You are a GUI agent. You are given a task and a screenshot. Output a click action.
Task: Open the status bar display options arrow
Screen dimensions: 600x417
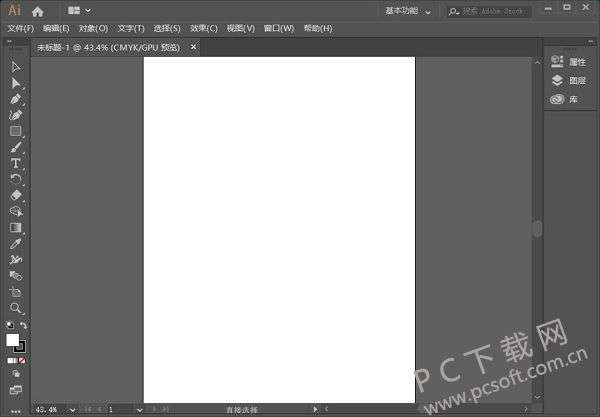click(315, 409)
